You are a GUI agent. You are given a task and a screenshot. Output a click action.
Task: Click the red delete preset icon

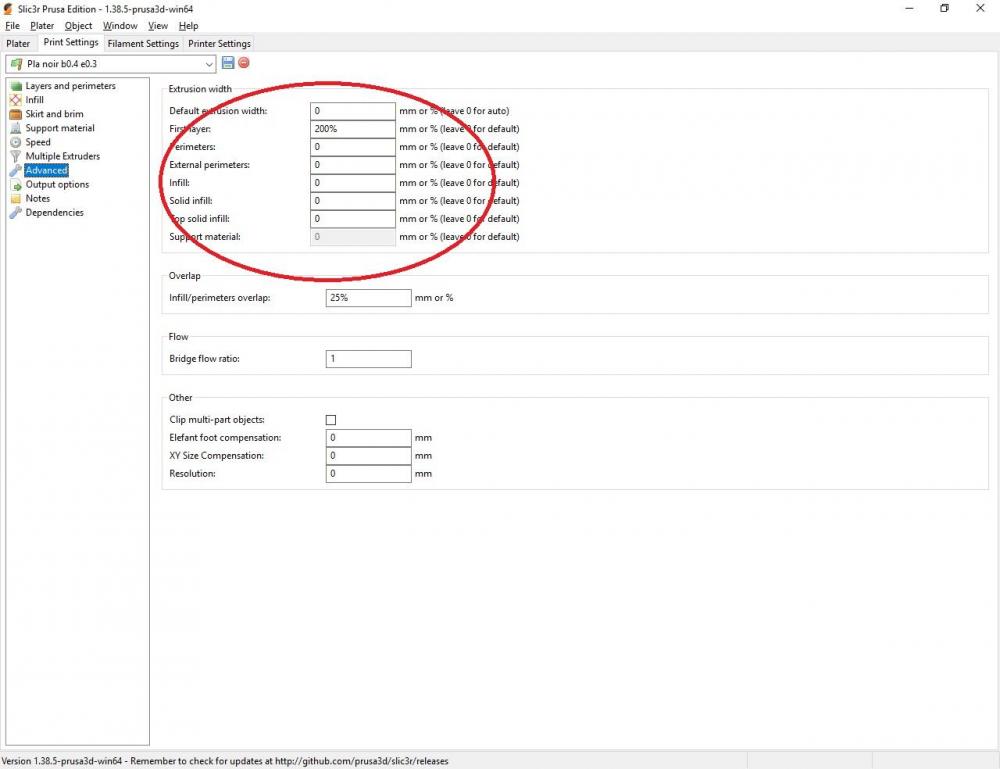(x=244, y=62)
